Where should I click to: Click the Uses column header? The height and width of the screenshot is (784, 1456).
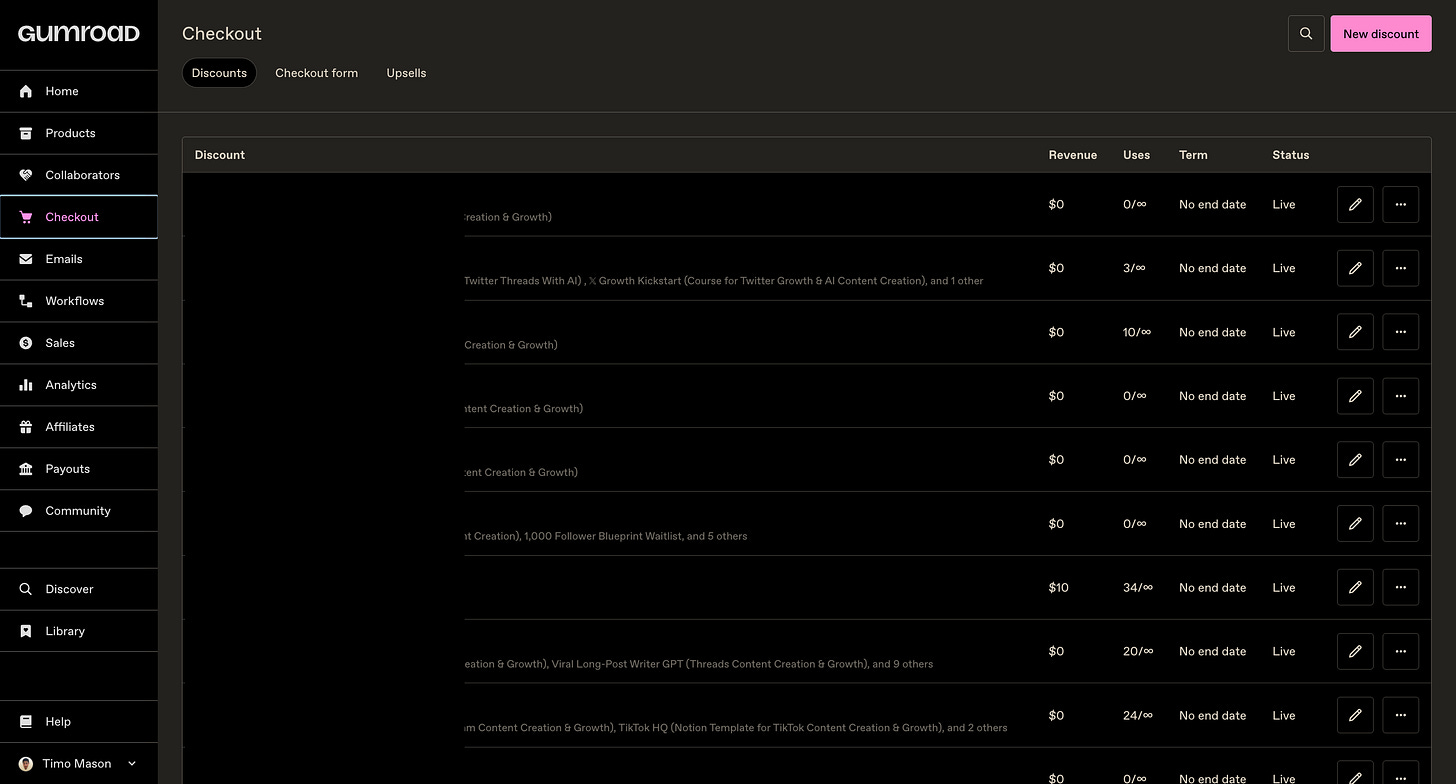point(1136,155)
